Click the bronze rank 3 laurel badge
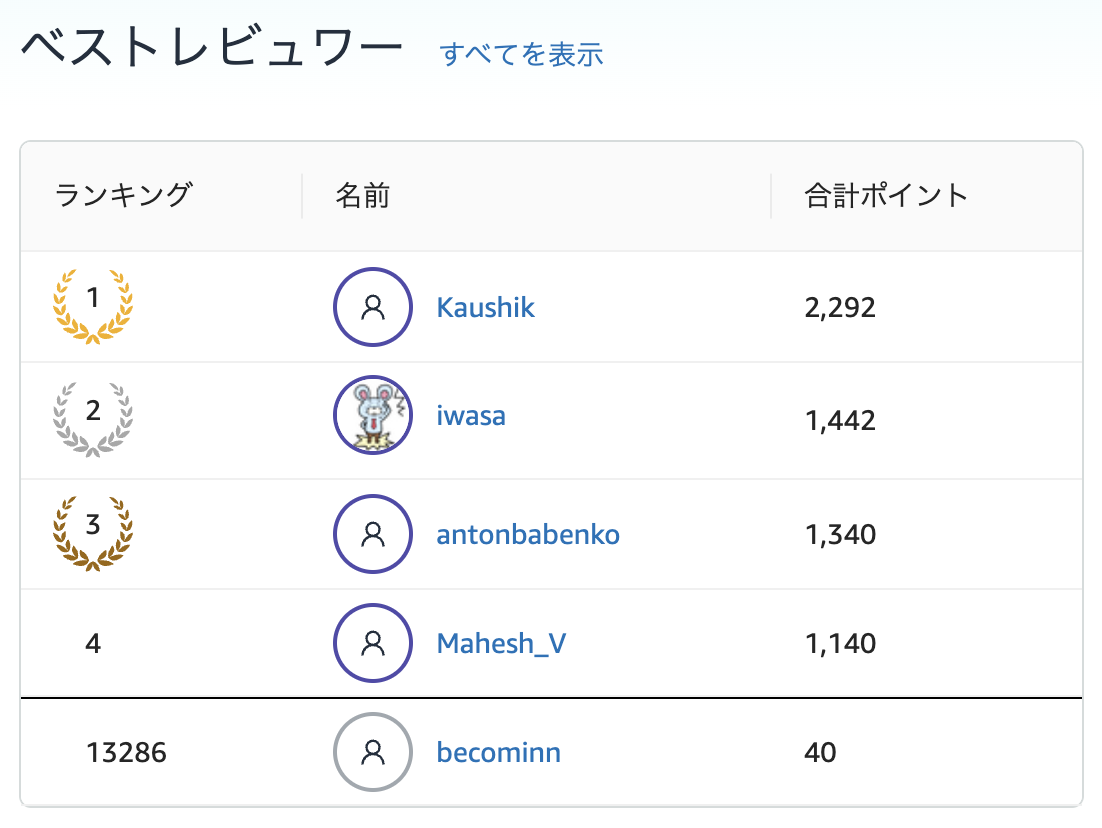Viewport: 1102px width, 828px height. [x=93, y=531]
